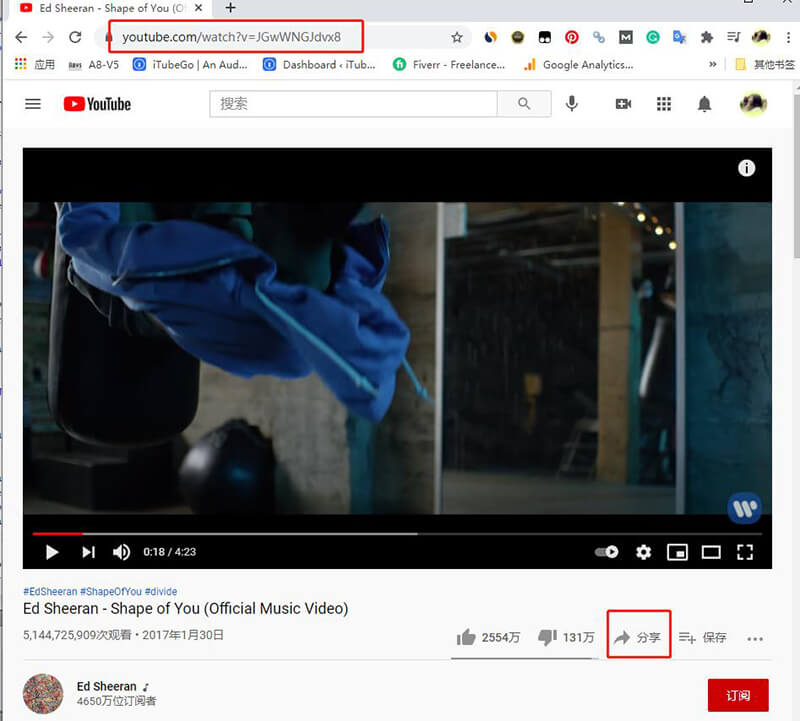This screenshot has height=721, width=800.
Task: Reload the YouTube page
Action: (x=75, y=37)
